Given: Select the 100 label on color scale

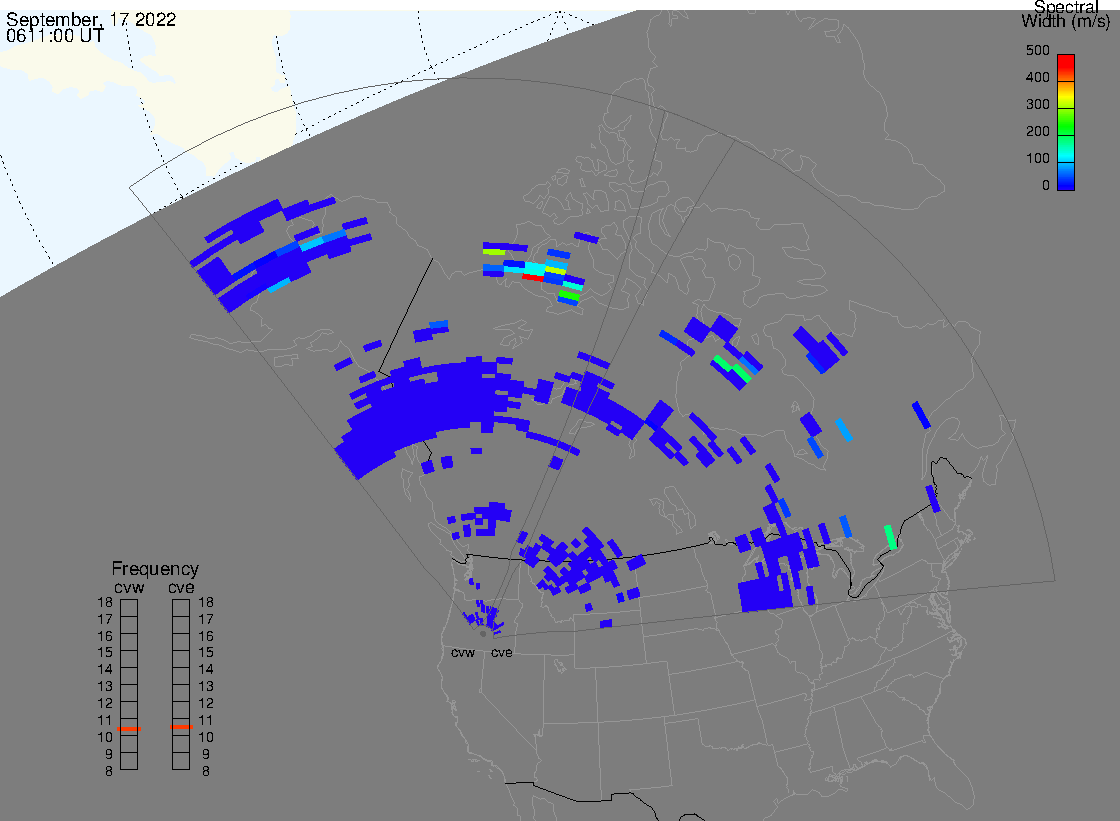Looking at the screenshot, I should coord(1037,159).
